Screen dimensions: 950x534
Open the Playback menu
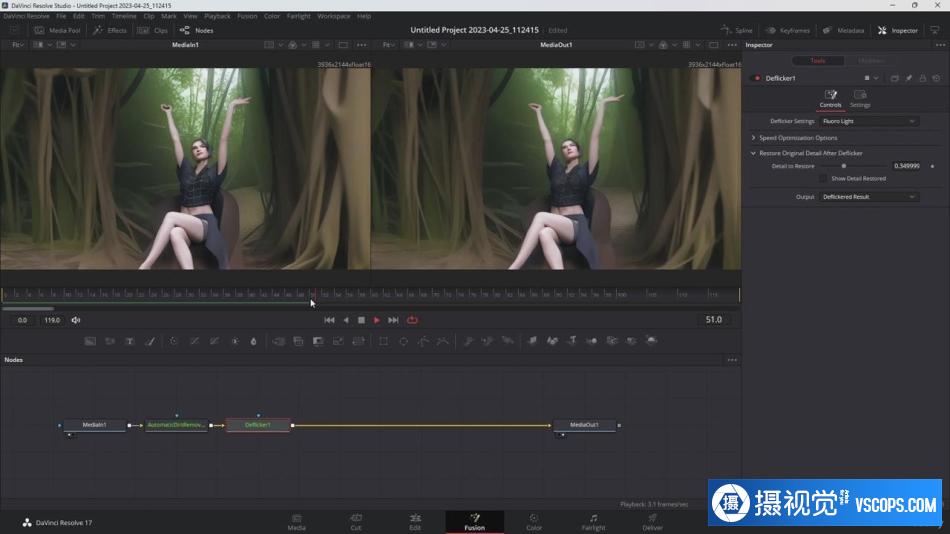217,16
